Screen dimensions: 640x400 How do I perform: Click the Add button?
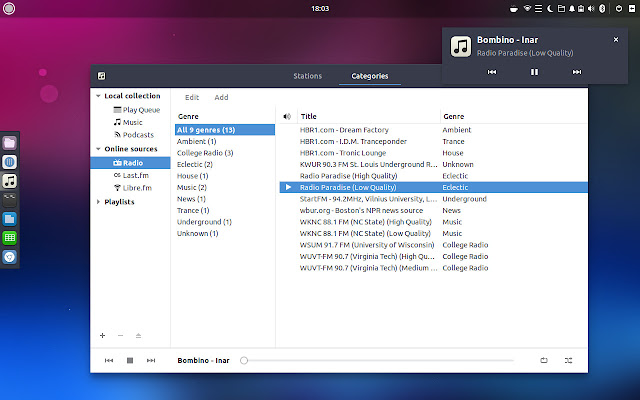[221, 98]
